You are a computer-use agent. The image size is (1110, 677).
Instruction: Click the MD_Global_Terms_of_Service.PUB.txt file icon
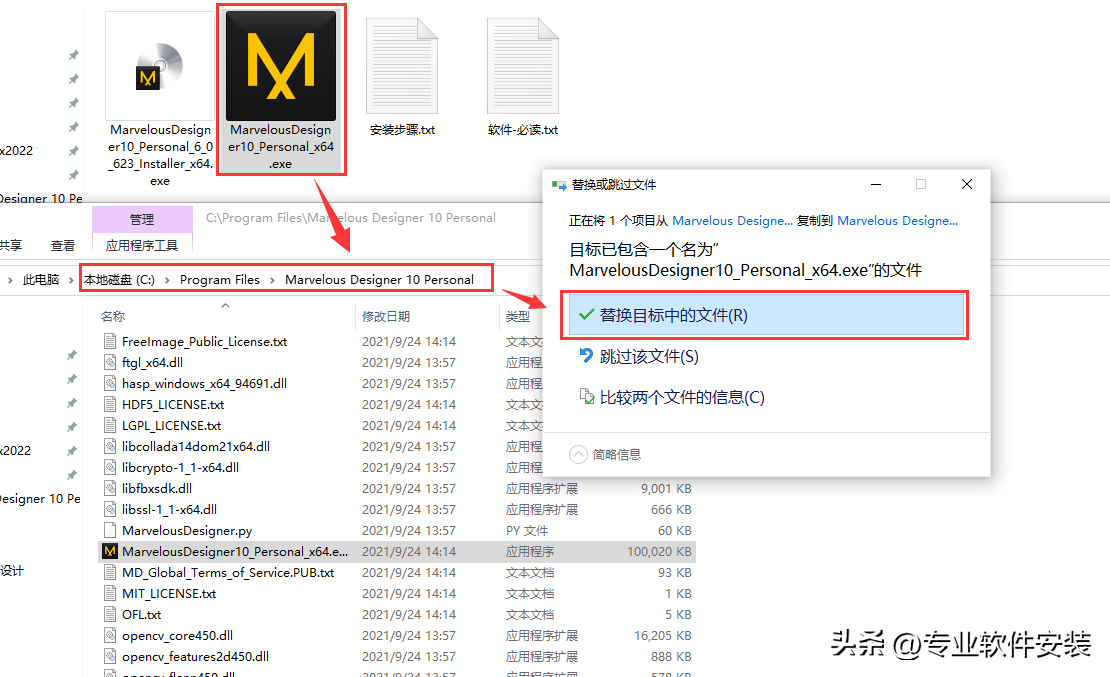[x=110, y=572]
